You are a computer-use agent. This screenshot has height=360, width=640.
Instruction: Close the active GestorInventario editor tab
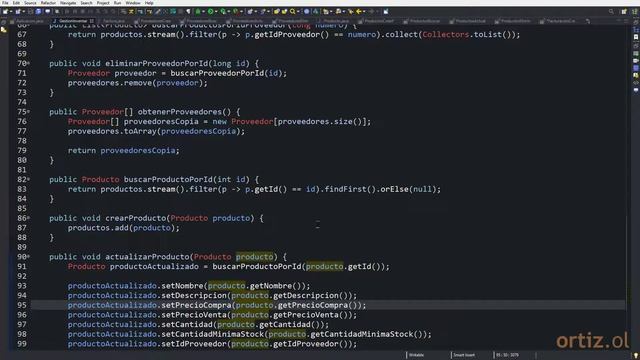[x=92, y=21]
